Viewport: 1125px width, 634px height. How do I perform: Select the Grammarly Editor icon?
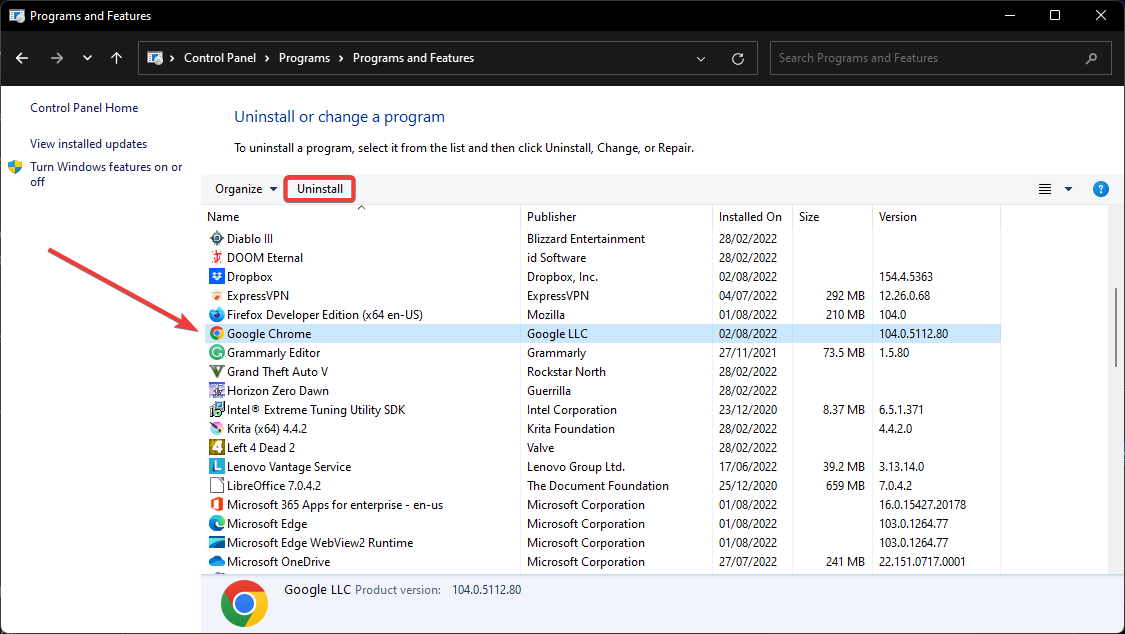click(217, 352)
